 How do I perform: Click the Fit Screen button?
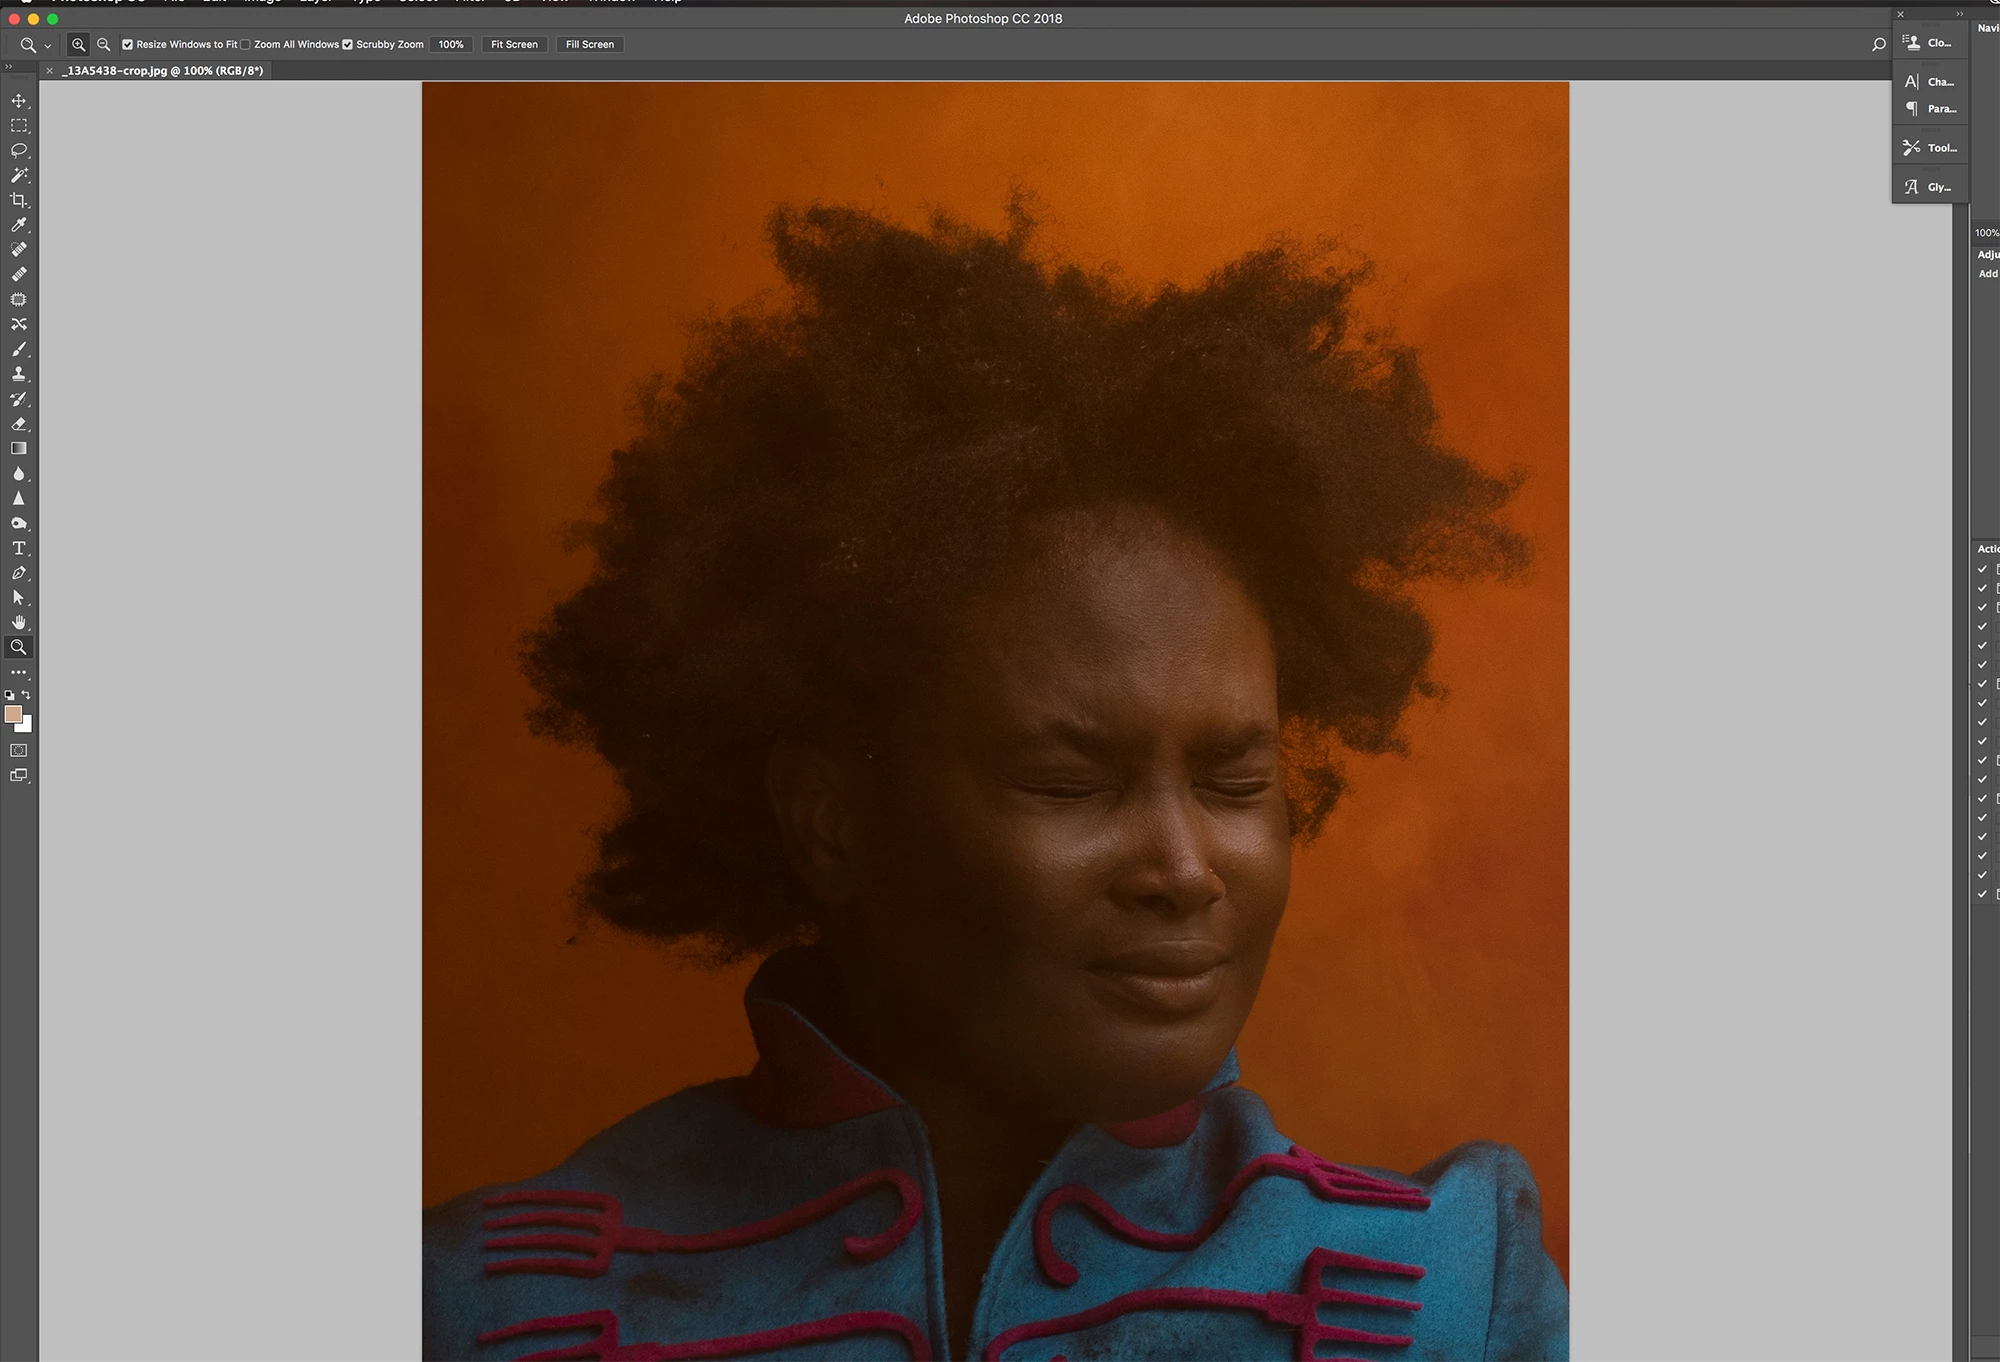click(x=514, y=44)
